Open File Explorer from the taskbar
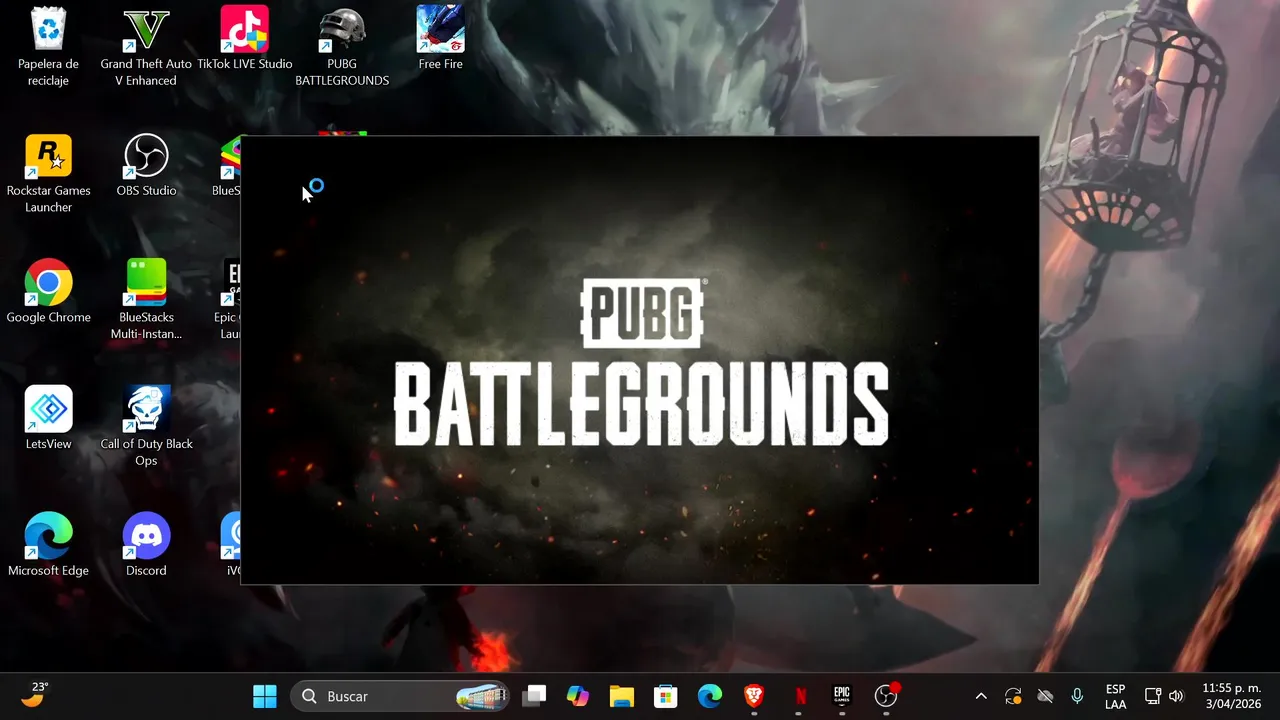Viewport: 1280px width, 720px height. point(622,696)
